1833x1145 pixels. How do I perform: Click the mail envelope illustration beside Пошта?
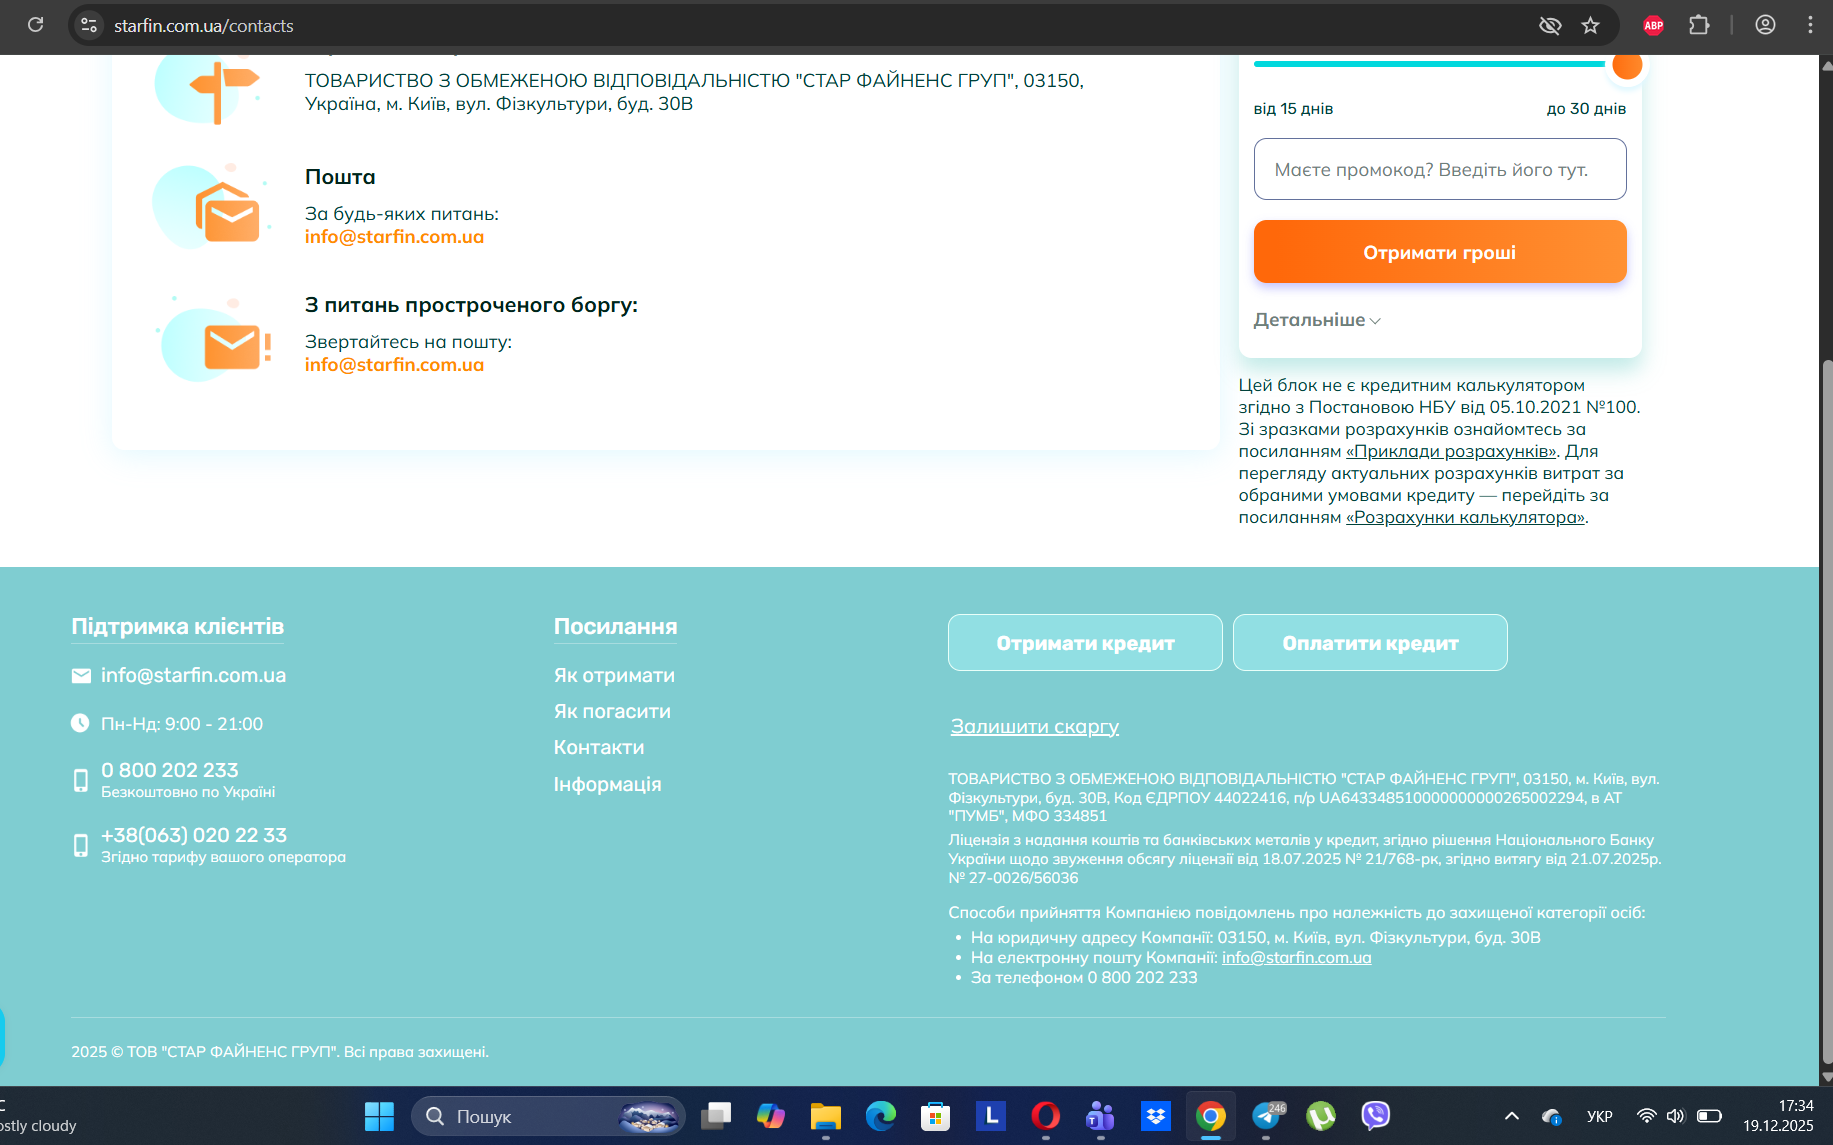pos(214,206)
